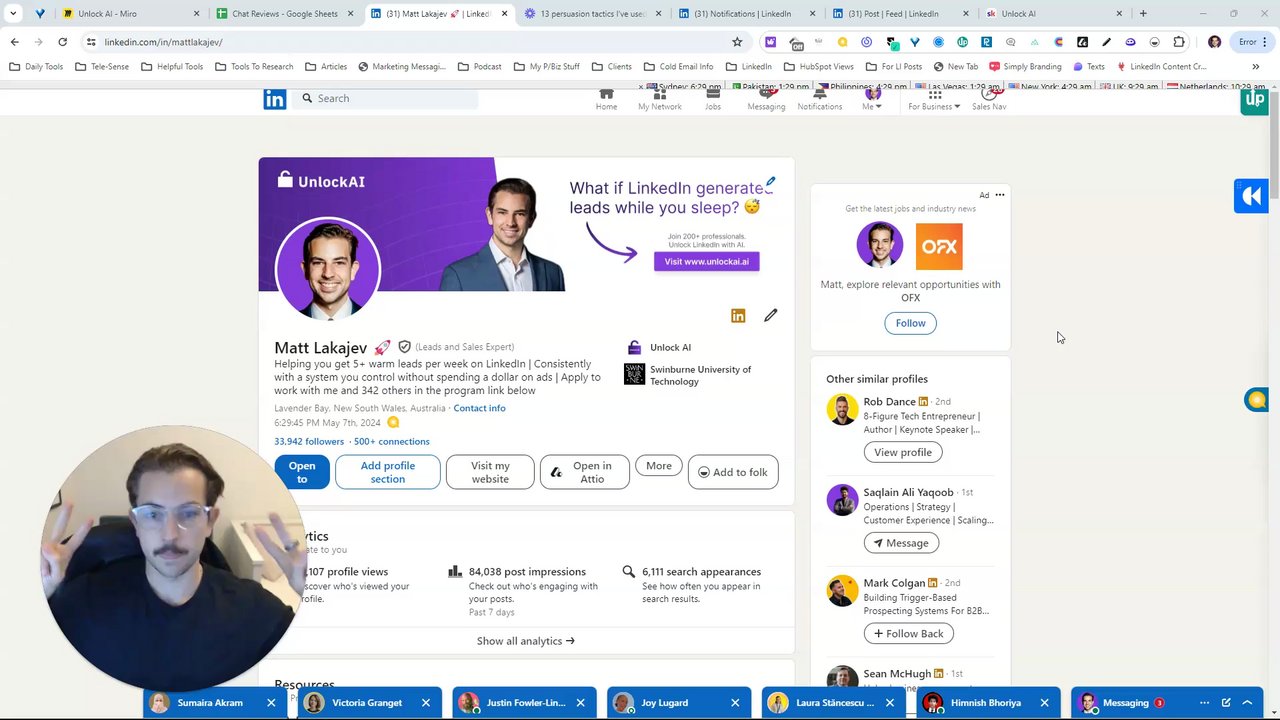View site information icon in address bar
This screenshot has width=1280, height=720.
pos(90,42)
